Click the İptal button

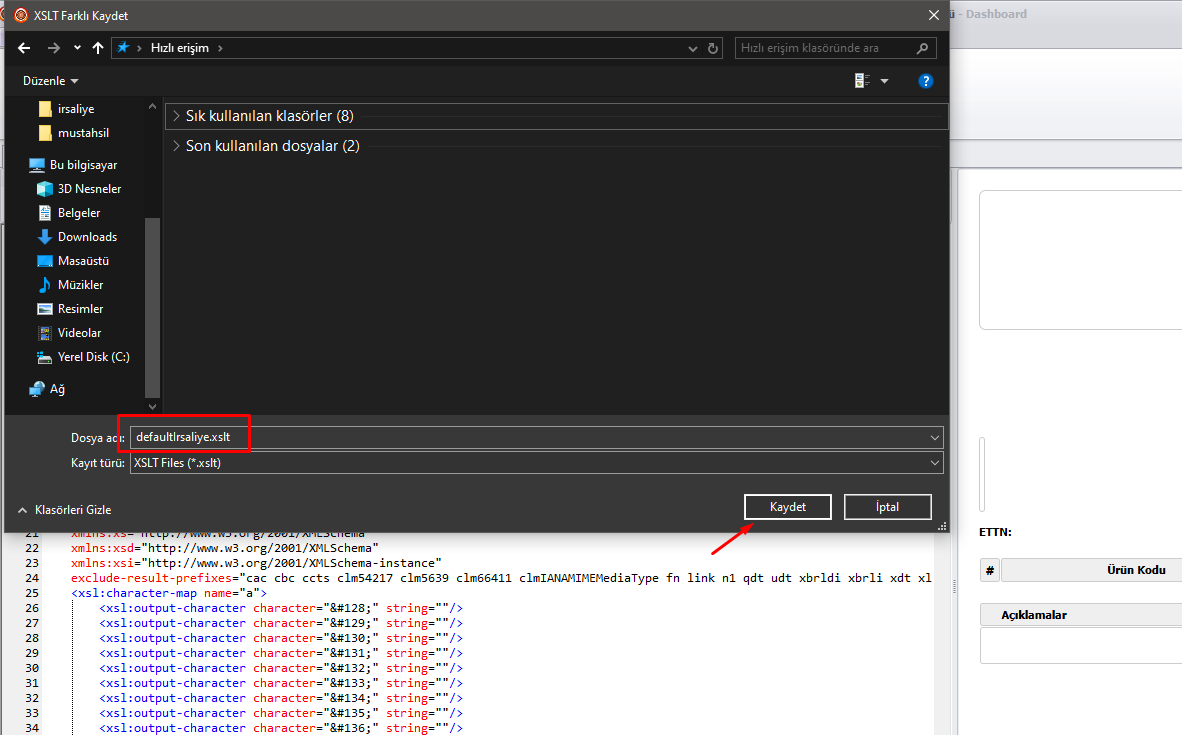[x=887, y=507]
